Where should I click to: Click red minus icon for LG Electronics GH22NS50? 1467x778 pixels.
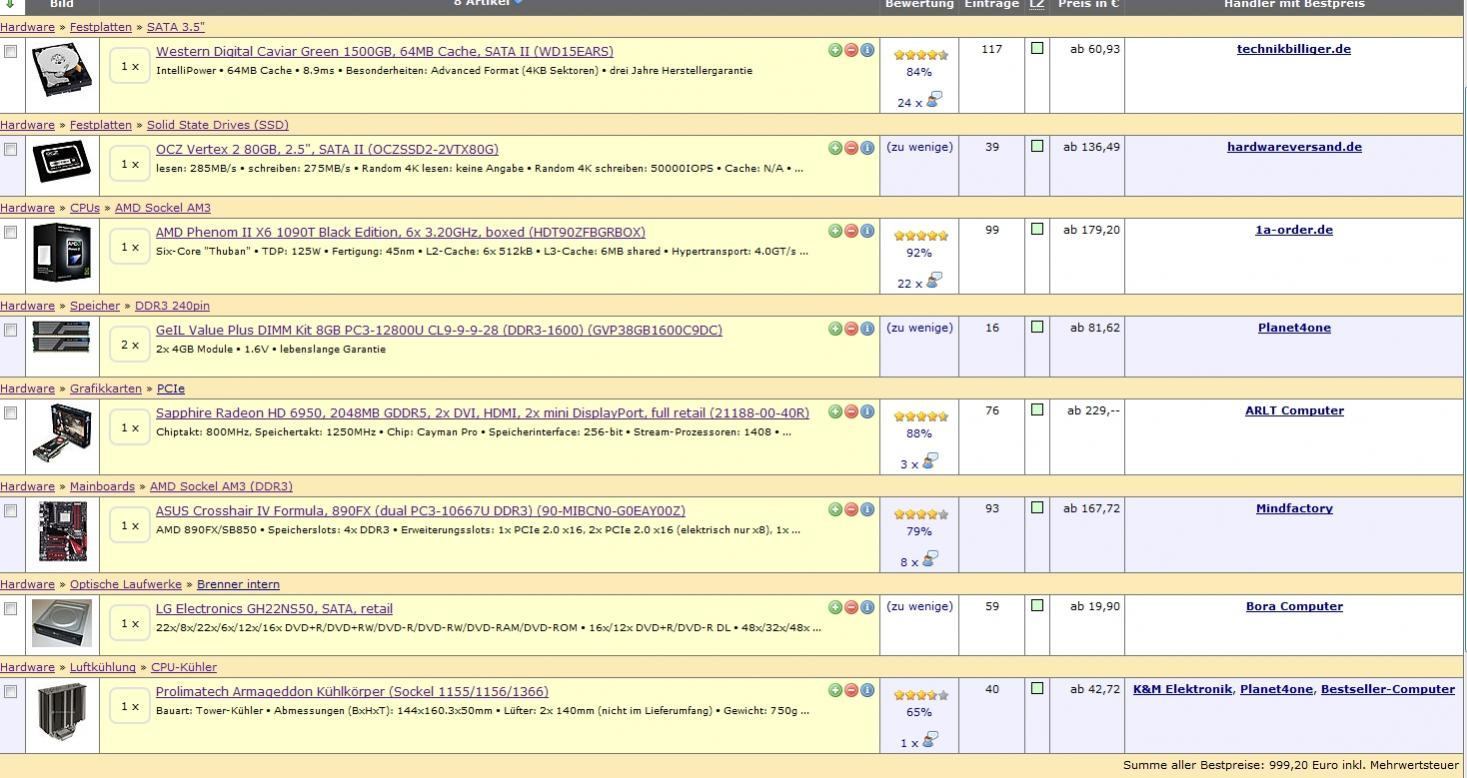click(x=851, y=607)
